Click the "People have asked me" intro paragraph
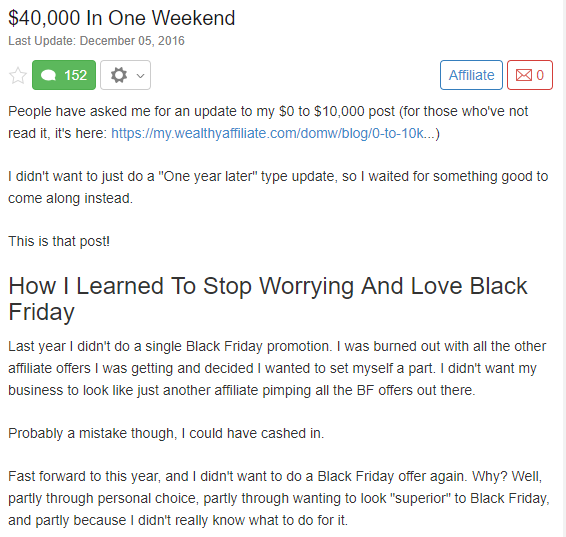Image resolution: width=566 pixels, height=537 pixels. coord(268,122)
